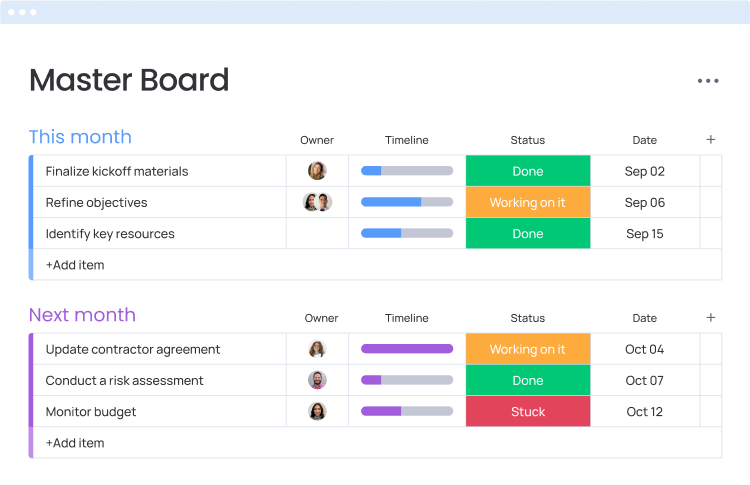Collapse the This month group title
The width and height of the screenshot is (750, 485).
pyautogui.click(x=80, y=137)
